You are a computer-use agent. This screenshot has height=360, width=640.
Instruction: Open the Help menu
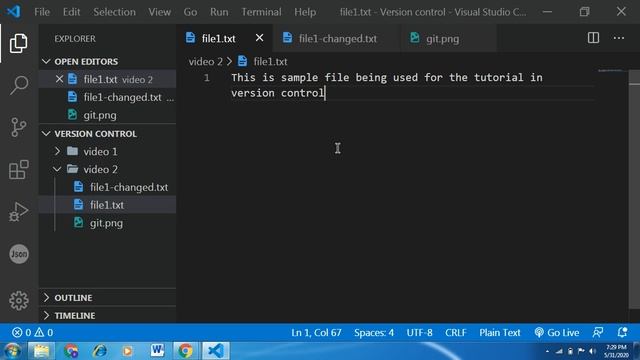click(x=305, y=12)
